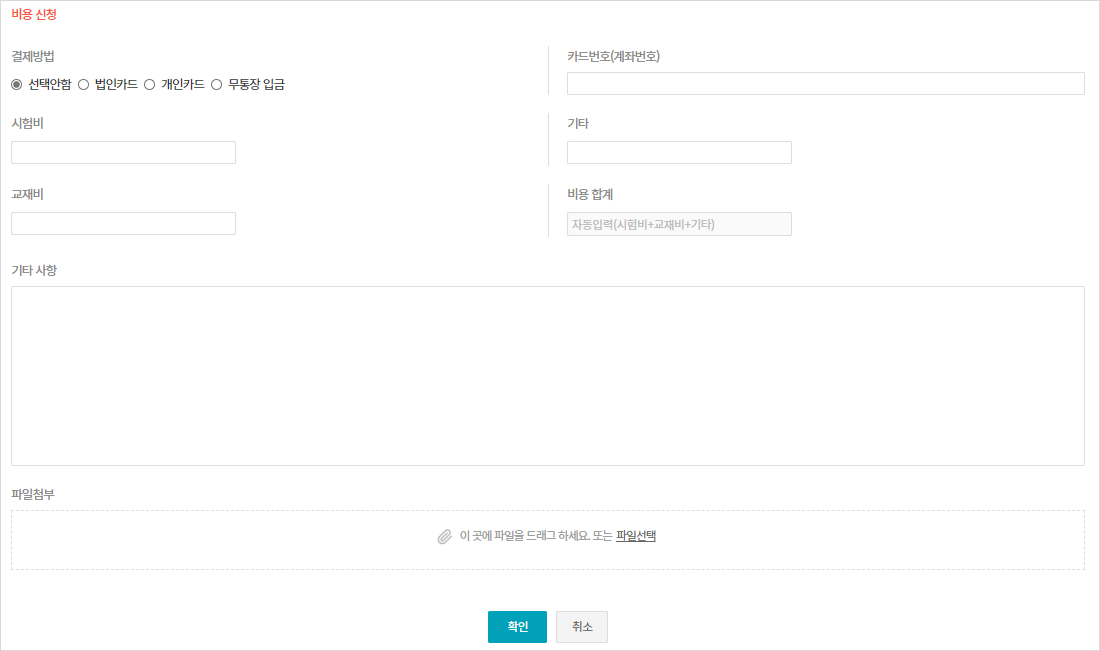Click the 결제방법 field label
This screenshot has width=1100, height=651.
coord(33,56)
